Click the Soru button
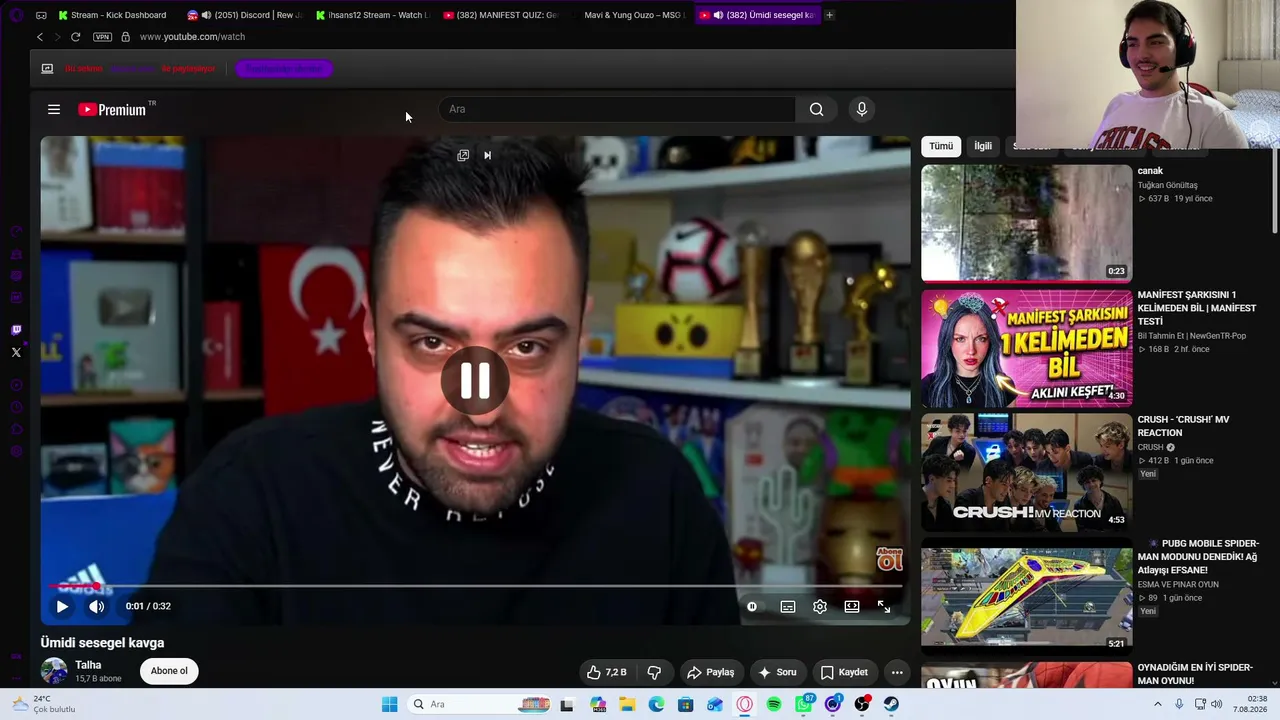The image size is (1280, 720). (777, 672)
